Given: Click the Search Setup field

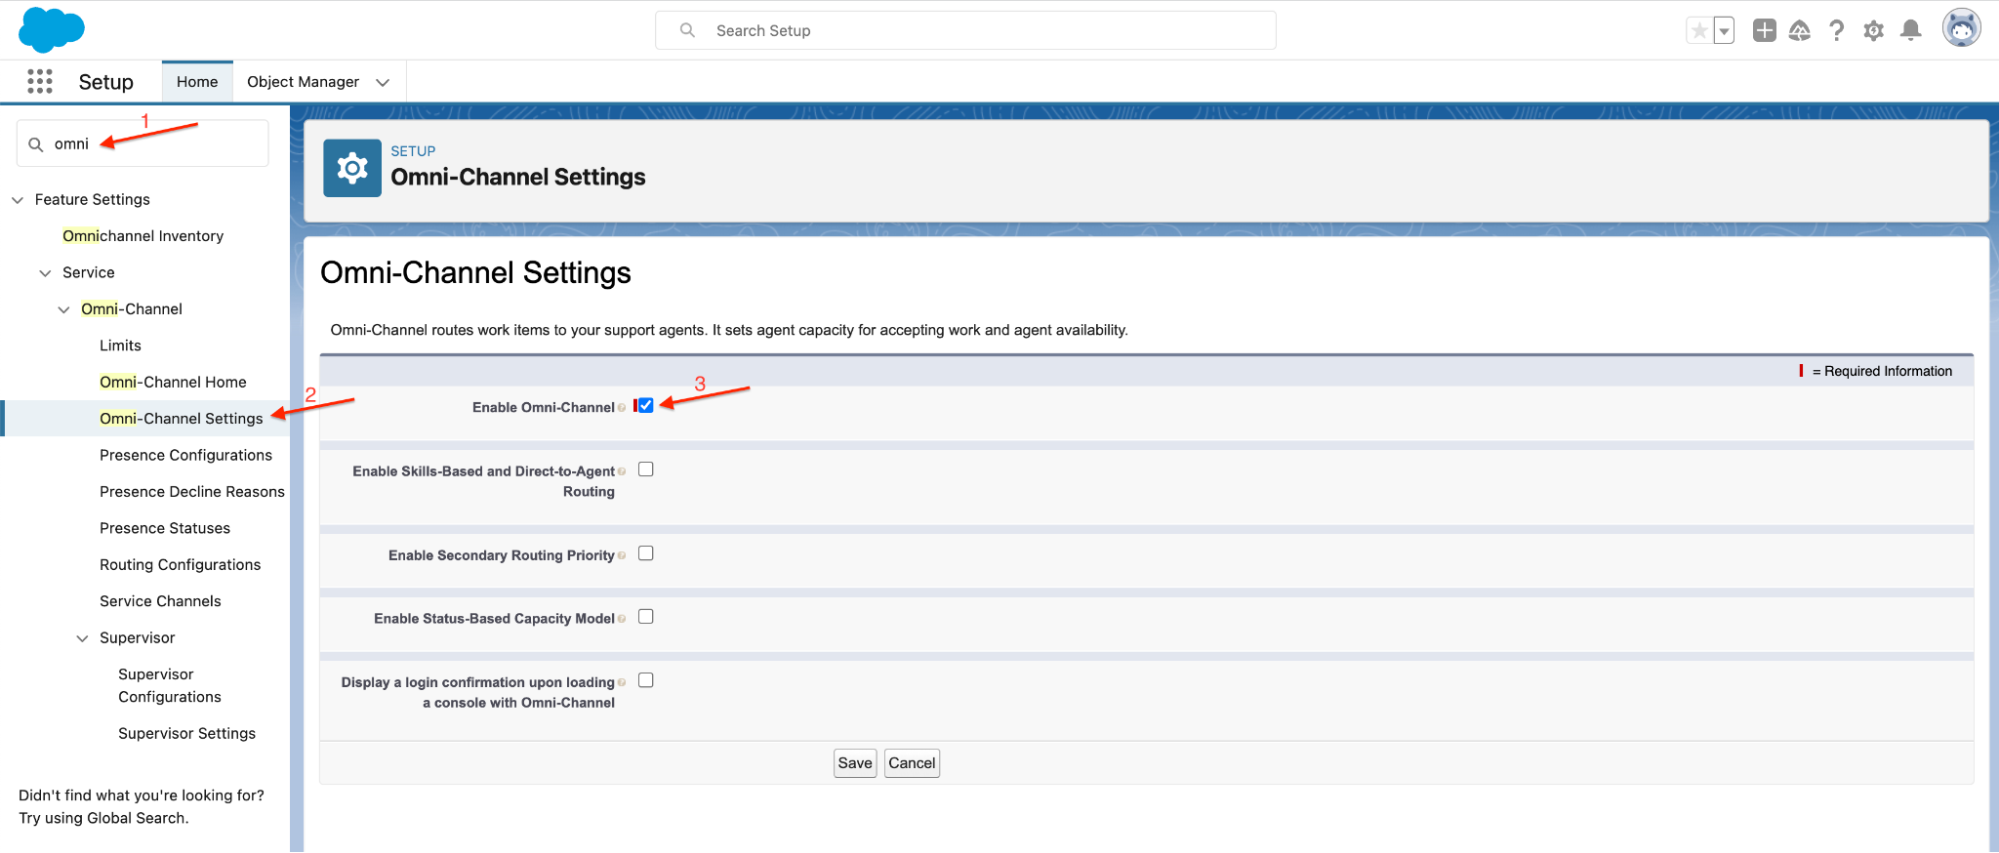Looking at the screenshot, I should coord(965,31).
